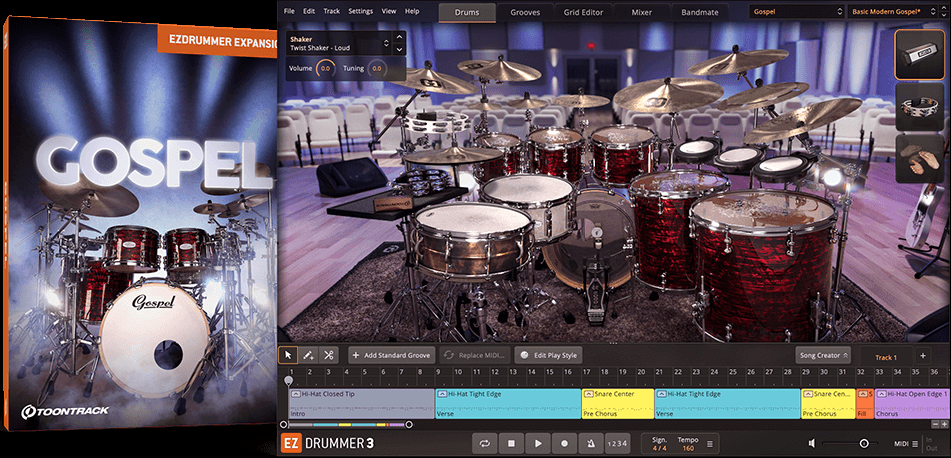Open the tempo and signature list menu
The image size is (951, 458).
(710, 443)
